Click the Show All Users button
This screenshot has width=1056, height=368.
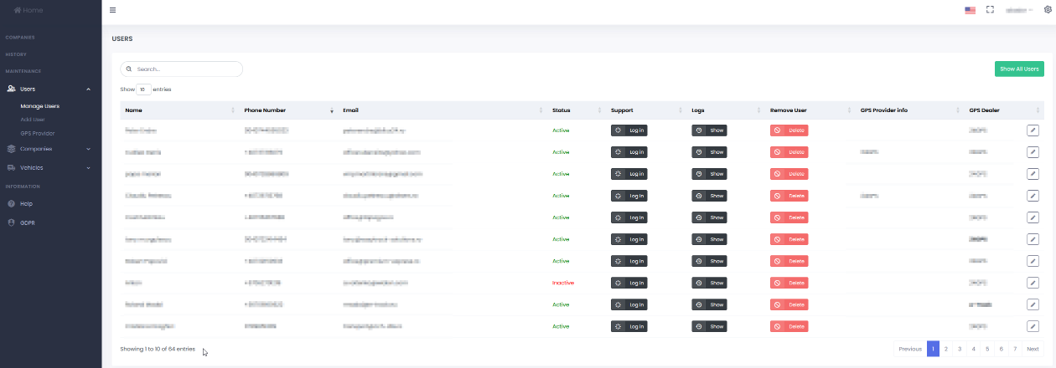coord(1019,69)
